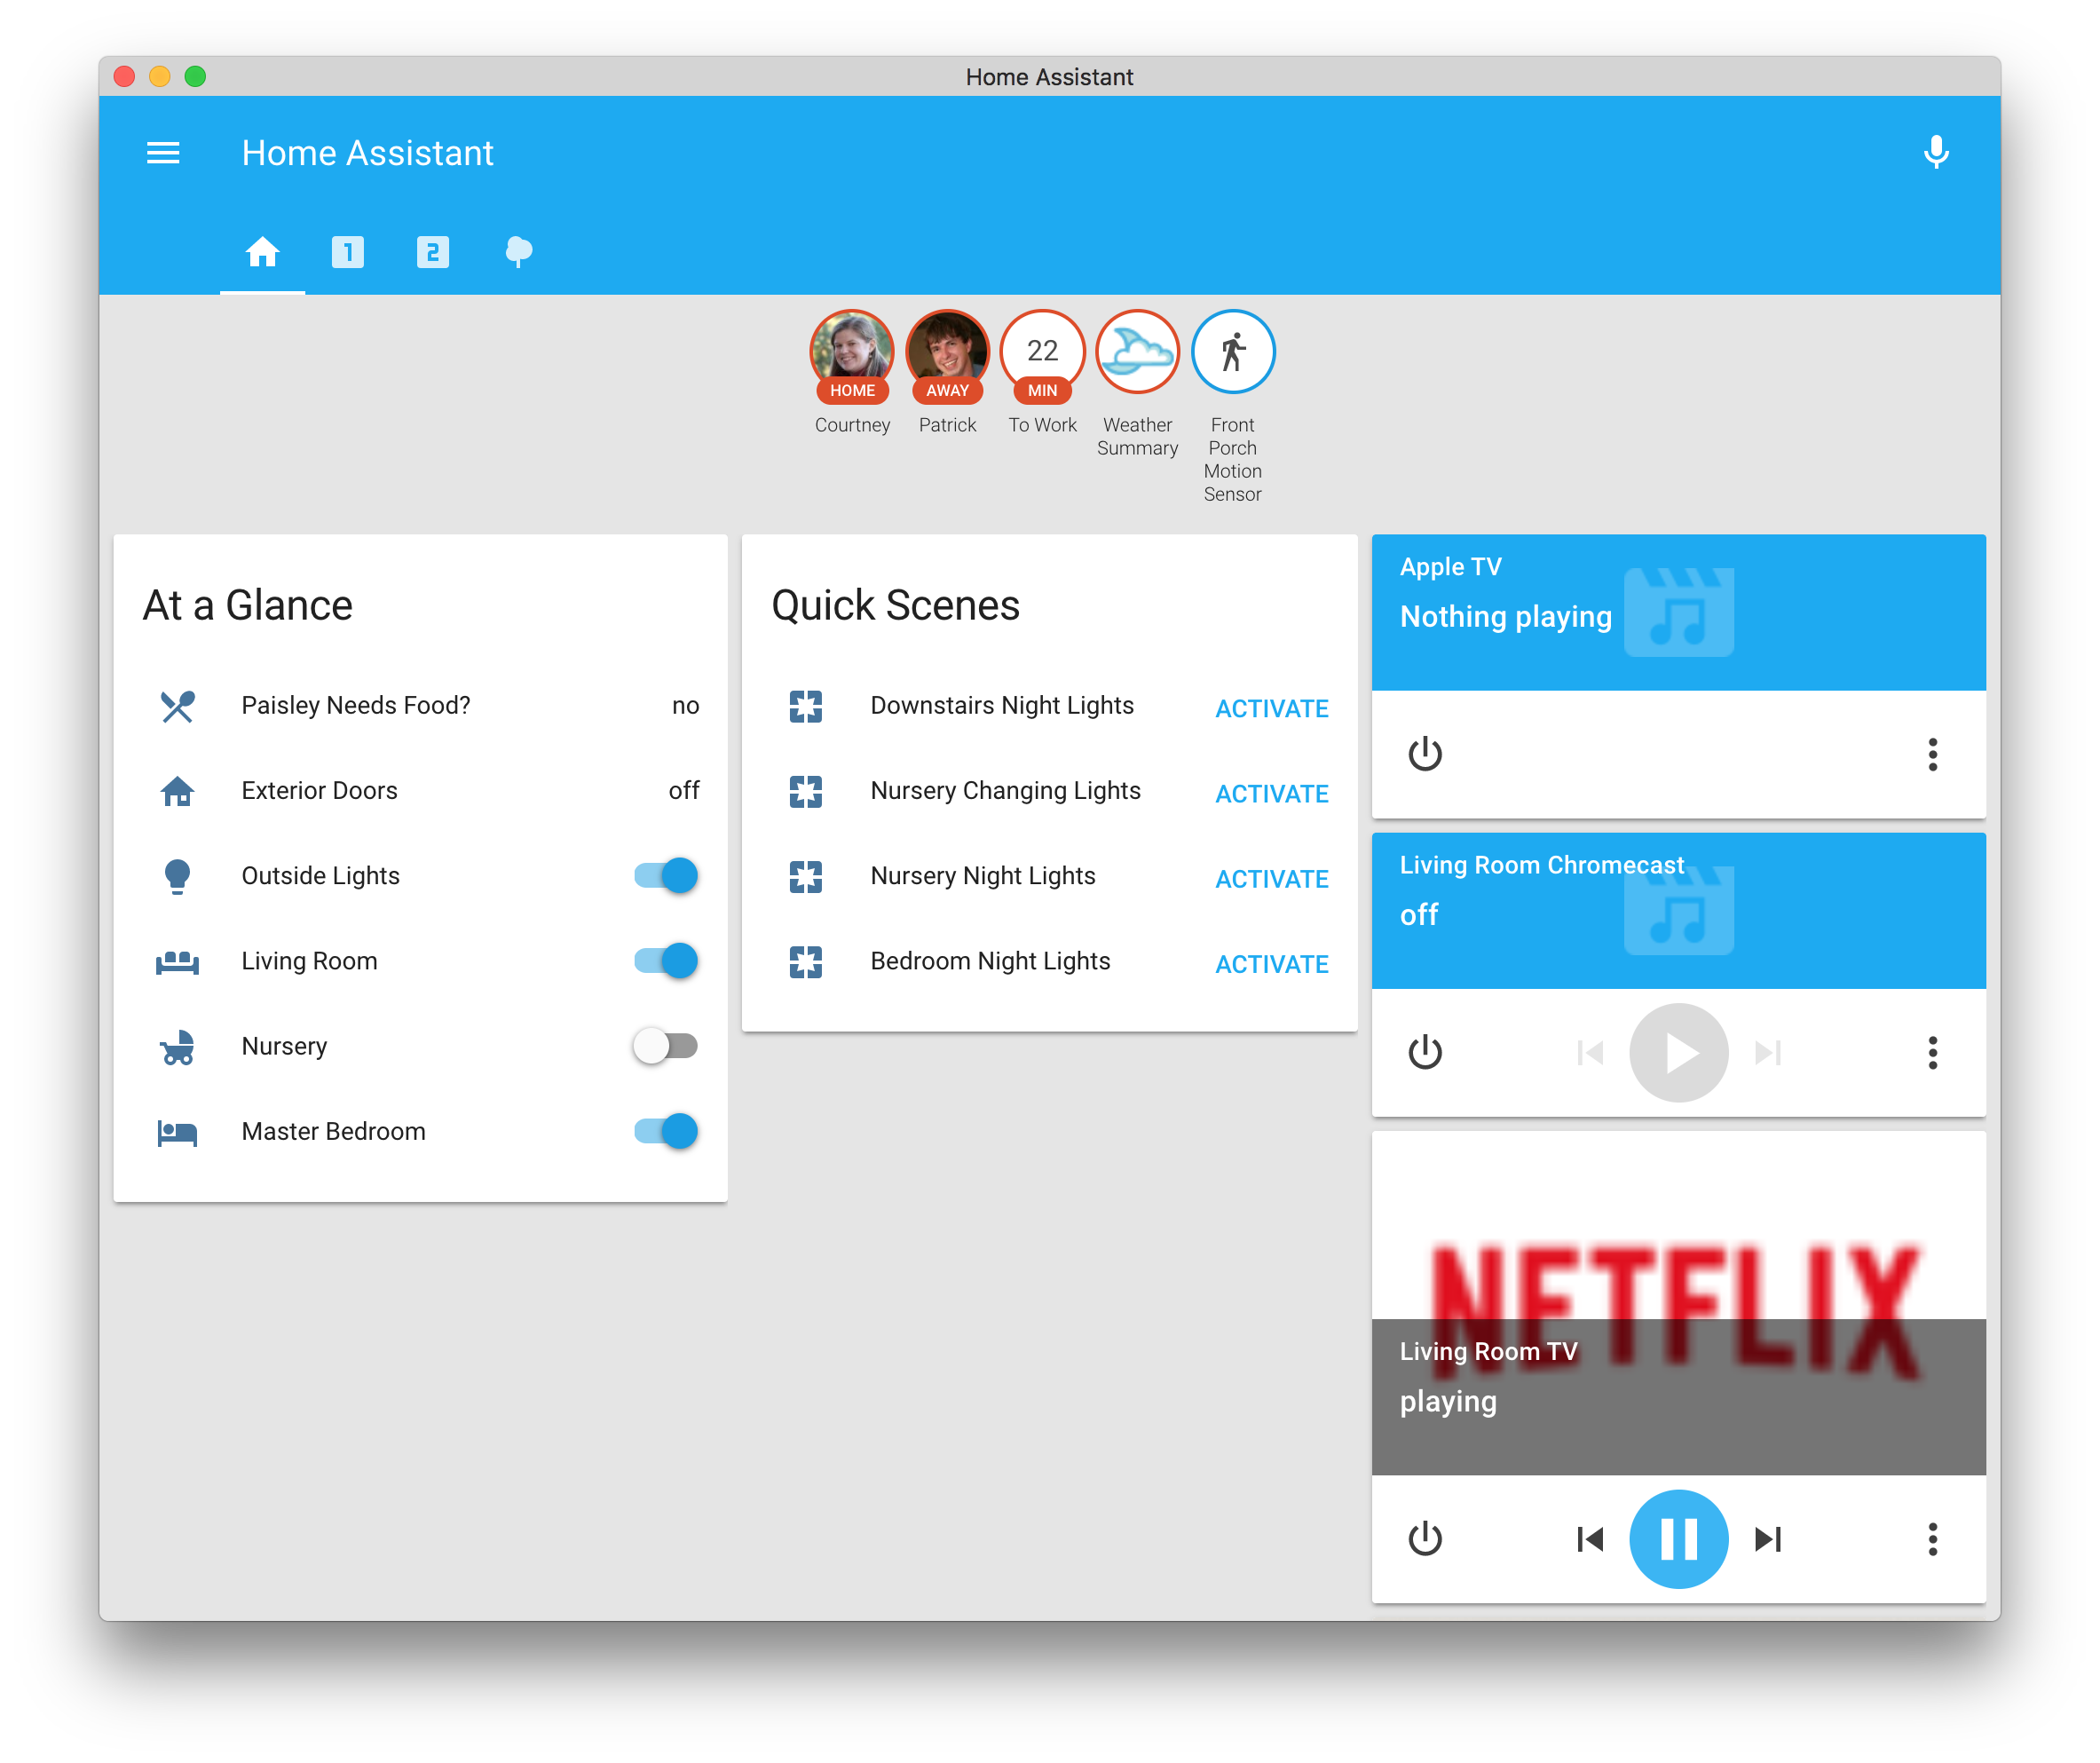The width and height of the screenshot is (2100, 1763).
Task: Open Weather Summary badge details
Action: (x=1137, y=352)
